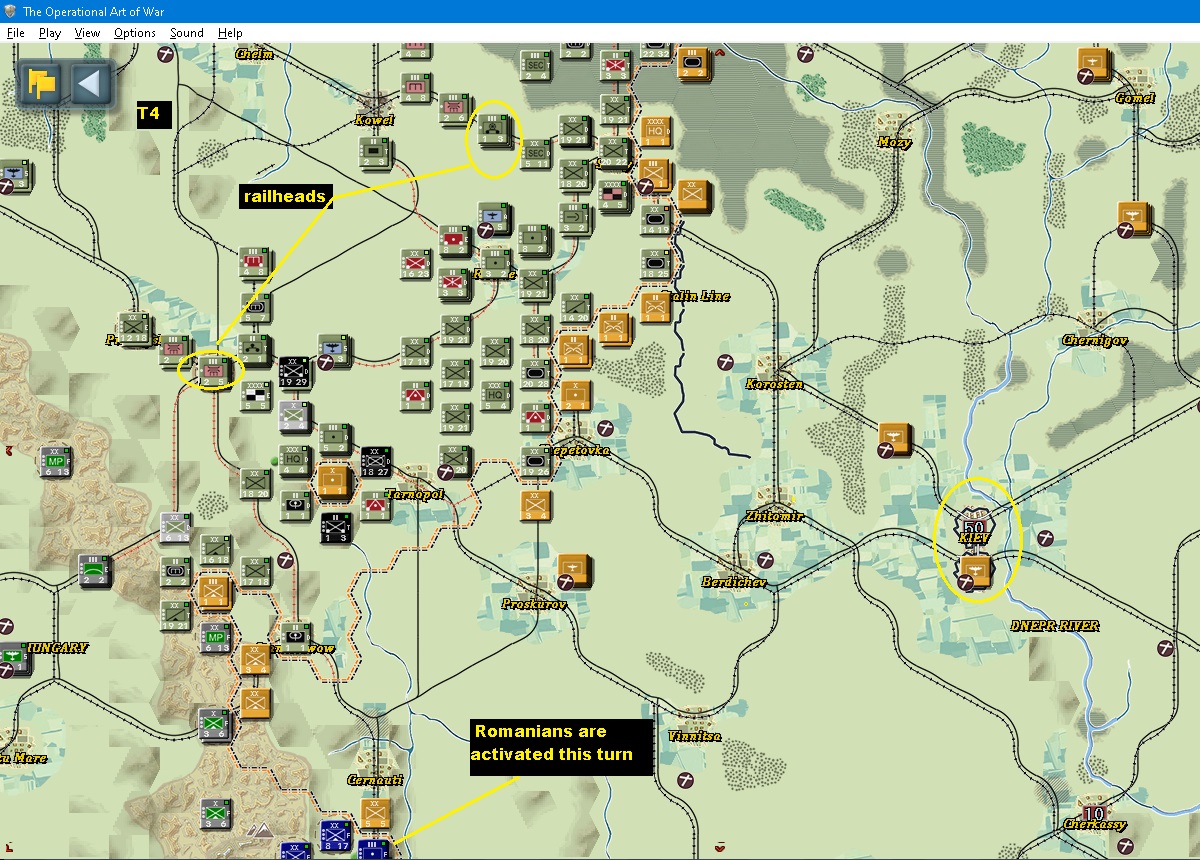Click the Chernigov city label
The height and width of the screenshot is (860, 1200).
(1095, 340)
